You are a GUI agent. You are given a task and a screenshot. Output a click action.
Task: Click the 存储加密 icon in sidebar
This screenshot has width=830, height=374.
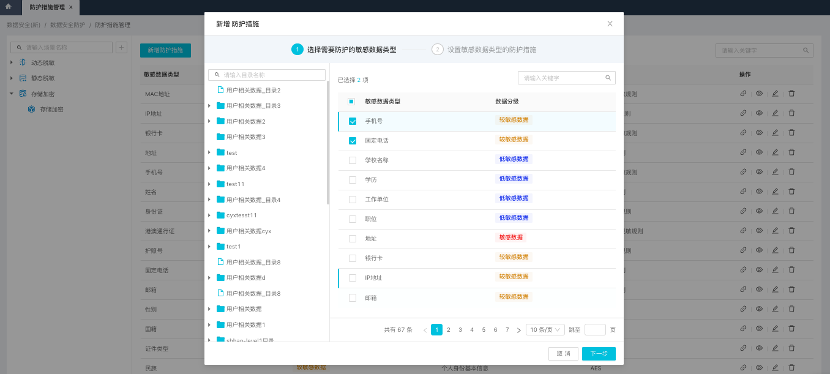(x=23, y=93)
